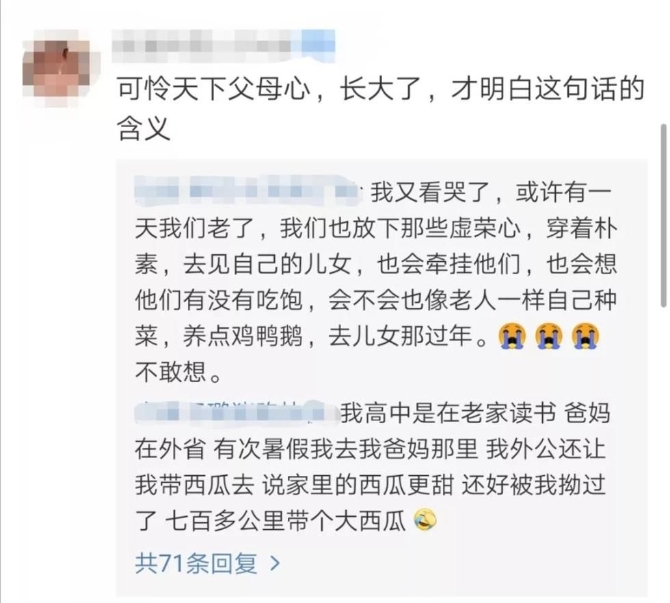Click the word 含义 ending the main comment
670x603 pixels.
pos(144,128)
